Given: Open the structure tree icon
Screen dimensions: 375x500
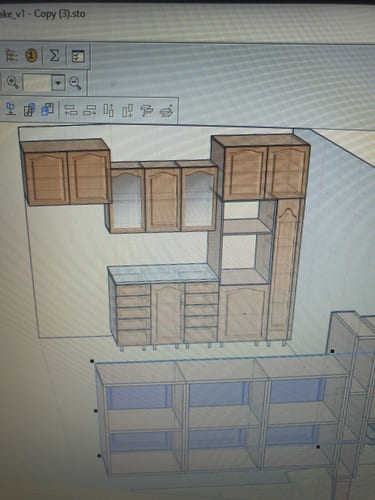Looking at the screenshot, I should point(12,55).
